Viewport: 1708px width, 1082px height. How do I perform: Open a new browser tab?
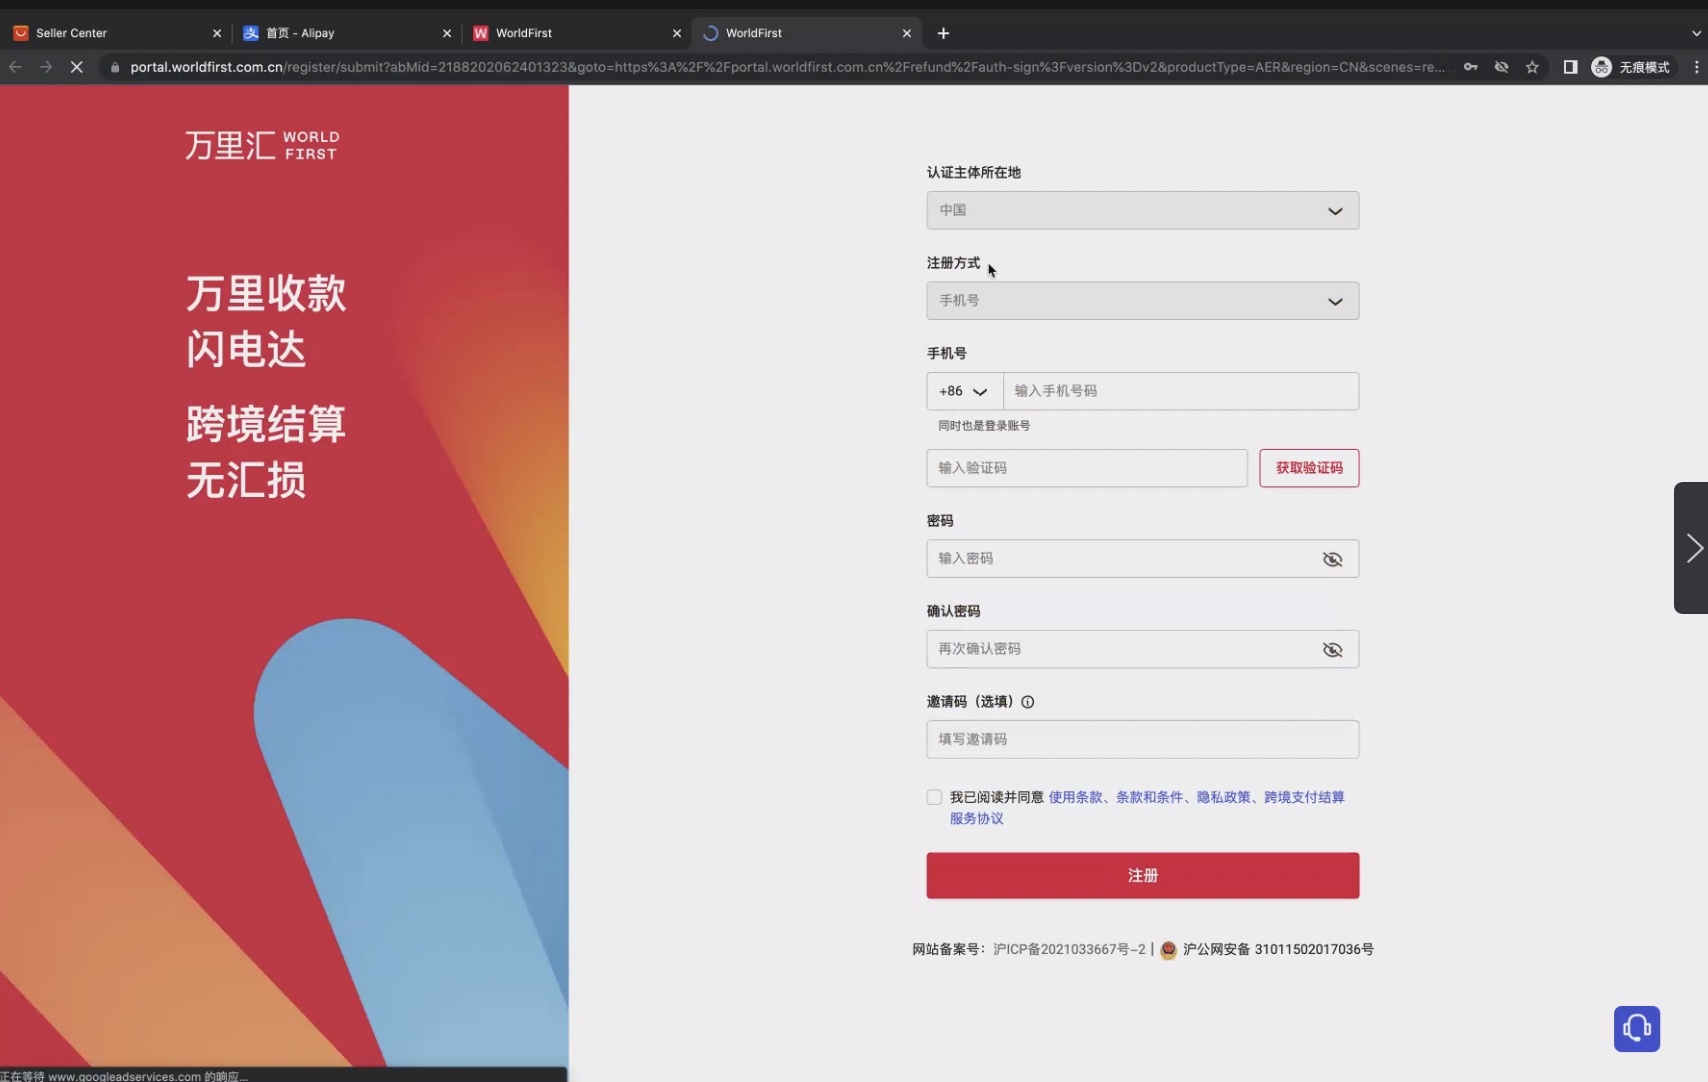[x=943, y=33]
